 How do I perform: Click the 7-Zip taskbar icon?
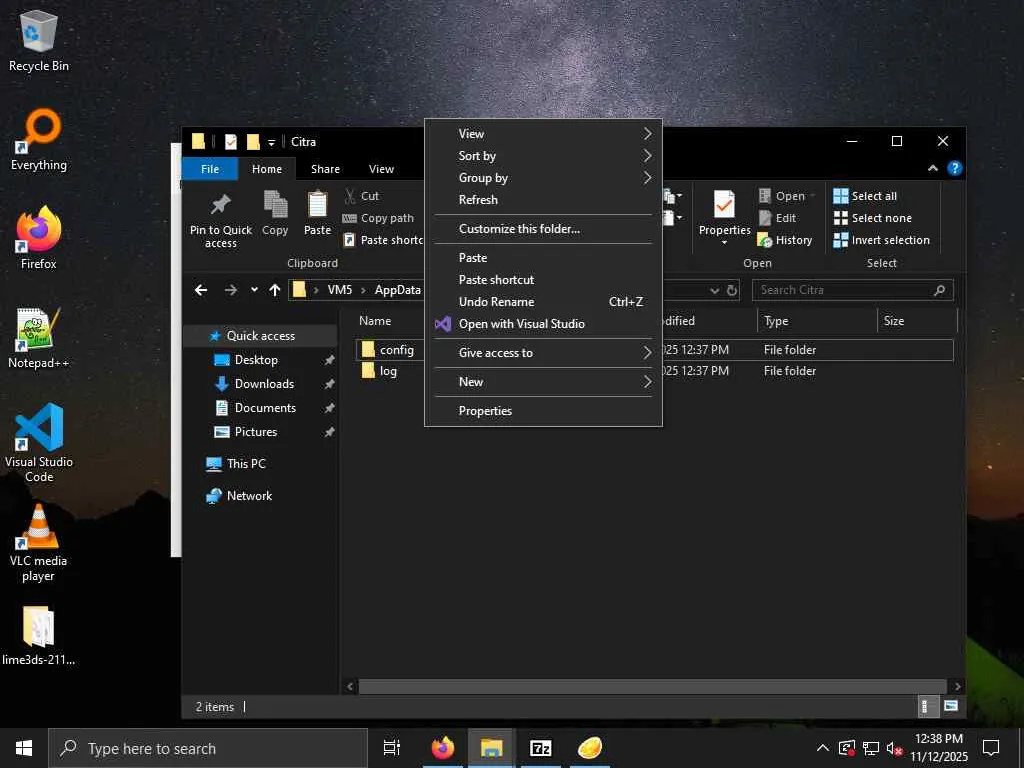point(540,748)
